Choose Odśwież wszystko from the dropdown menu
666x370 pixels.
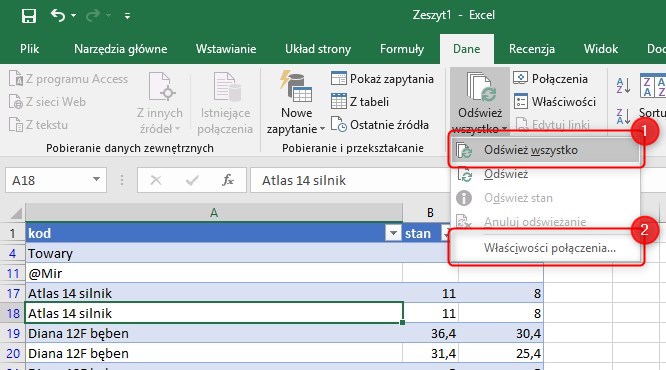545,150
